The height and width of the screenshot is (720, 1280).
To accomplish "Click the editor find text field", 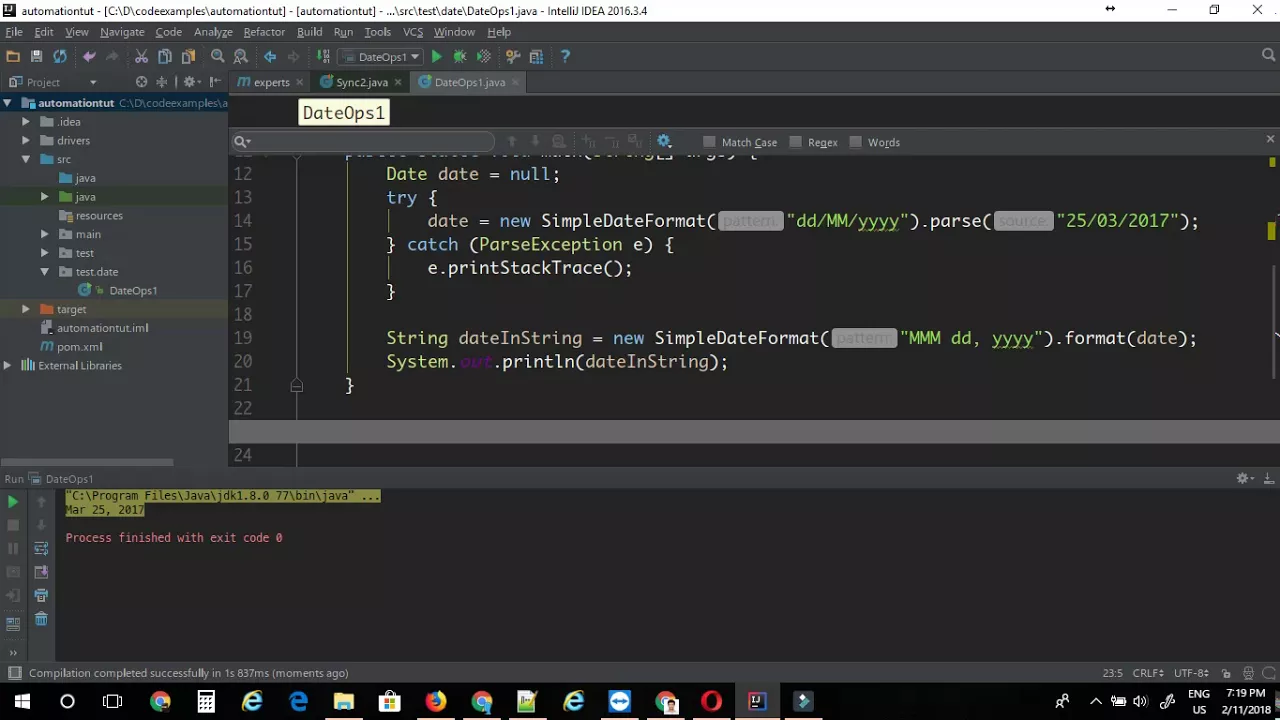I will (x=365, y=142).
